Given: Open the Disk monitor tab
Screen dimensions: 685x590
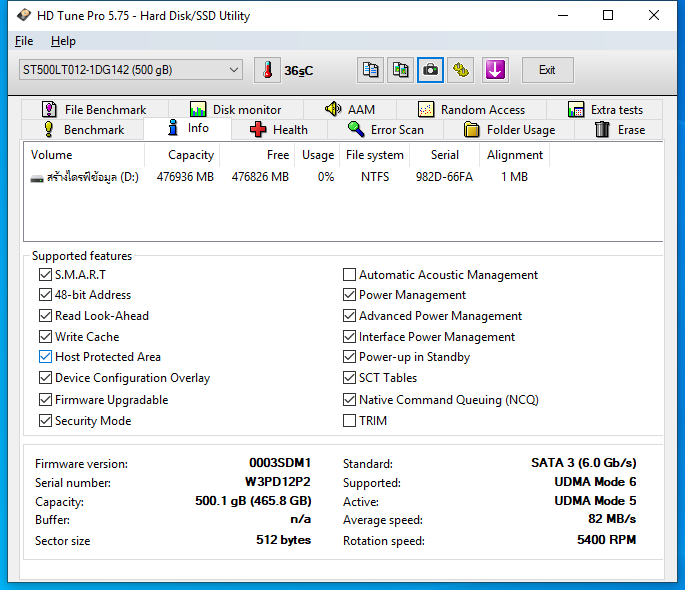Looking at the screenshot, I should pyautogui.click(x=234, y=110).
